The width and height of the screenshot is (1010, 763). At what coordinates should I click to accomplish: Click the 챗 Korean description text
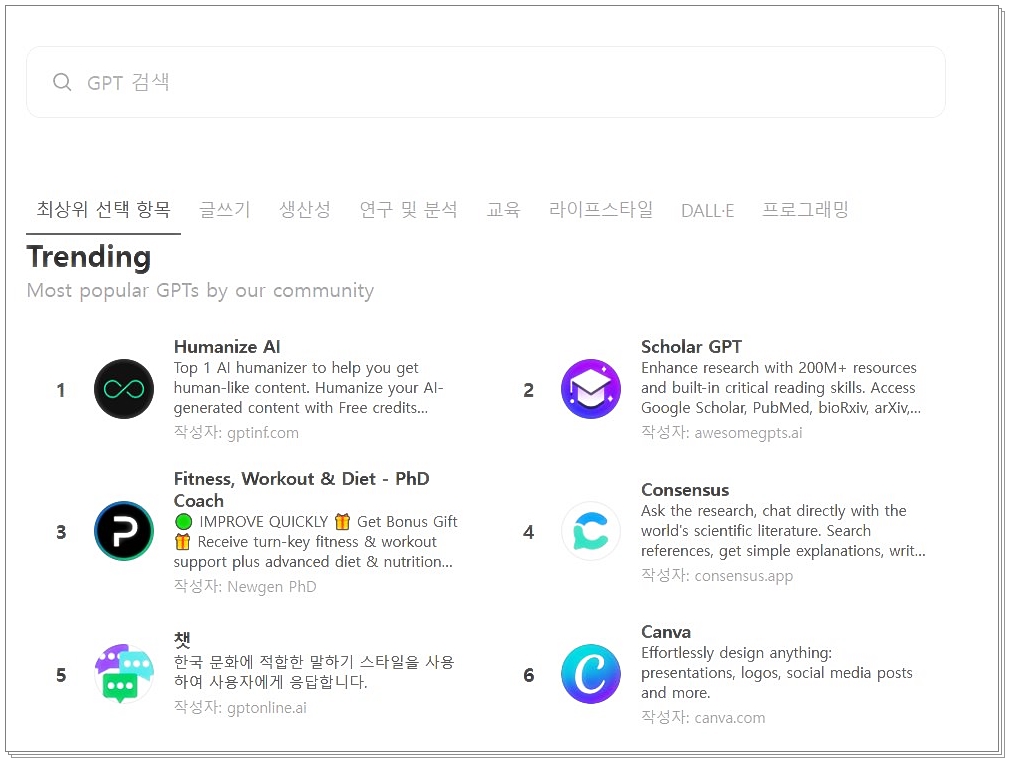[314, 672]
